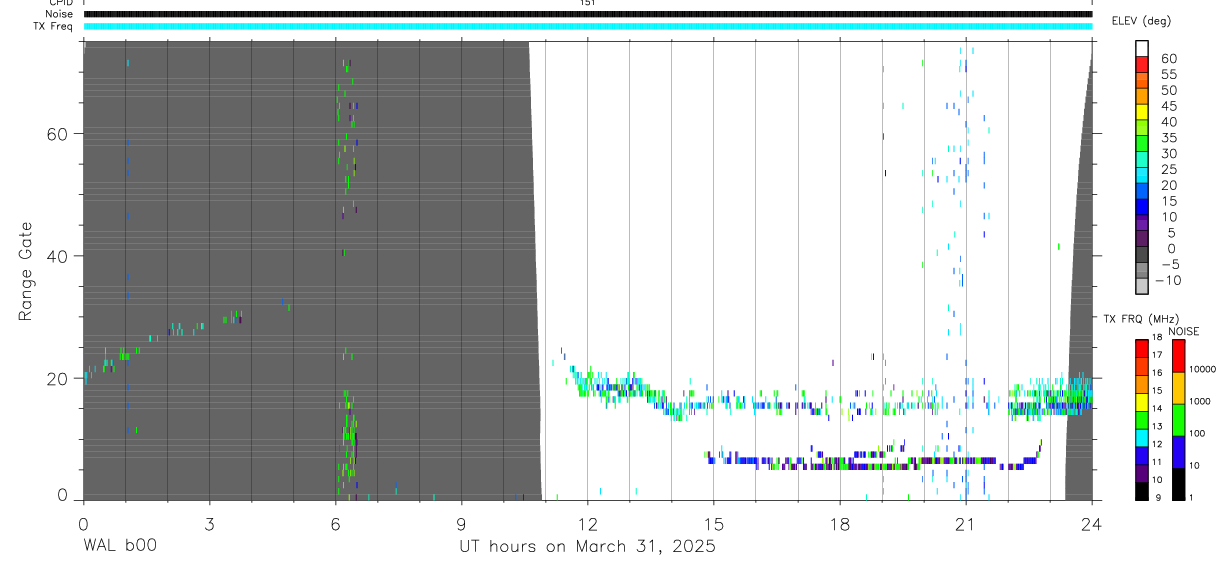Click the elevation legend value '60'
1228x567 pixels.
(1168, 58)
